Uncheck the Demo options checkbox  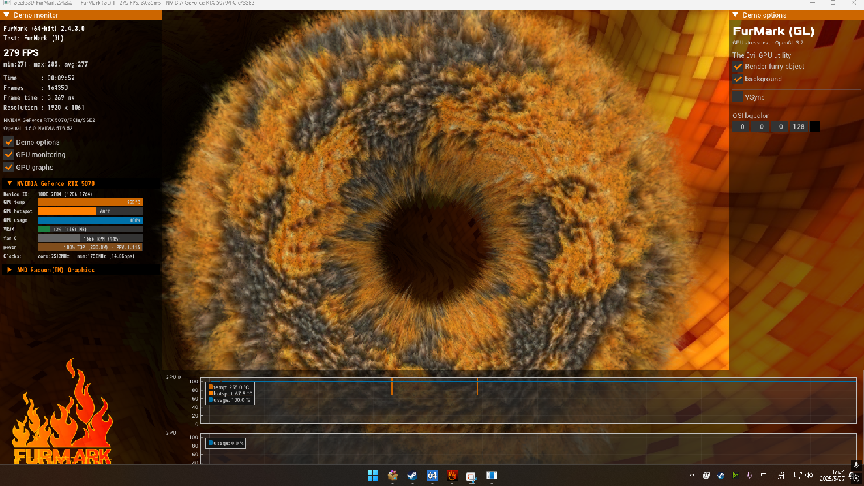pyautogui.click(x=9, y=142)
